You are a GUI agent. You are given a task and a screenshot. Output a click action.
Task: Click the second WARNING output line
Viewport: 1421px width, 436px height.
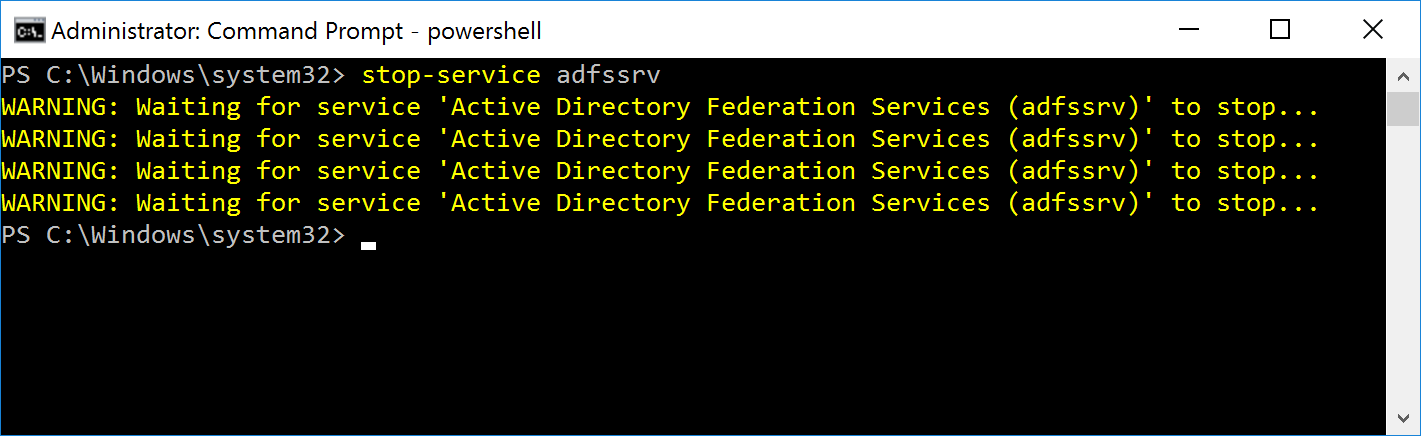[x=660, y=139]
